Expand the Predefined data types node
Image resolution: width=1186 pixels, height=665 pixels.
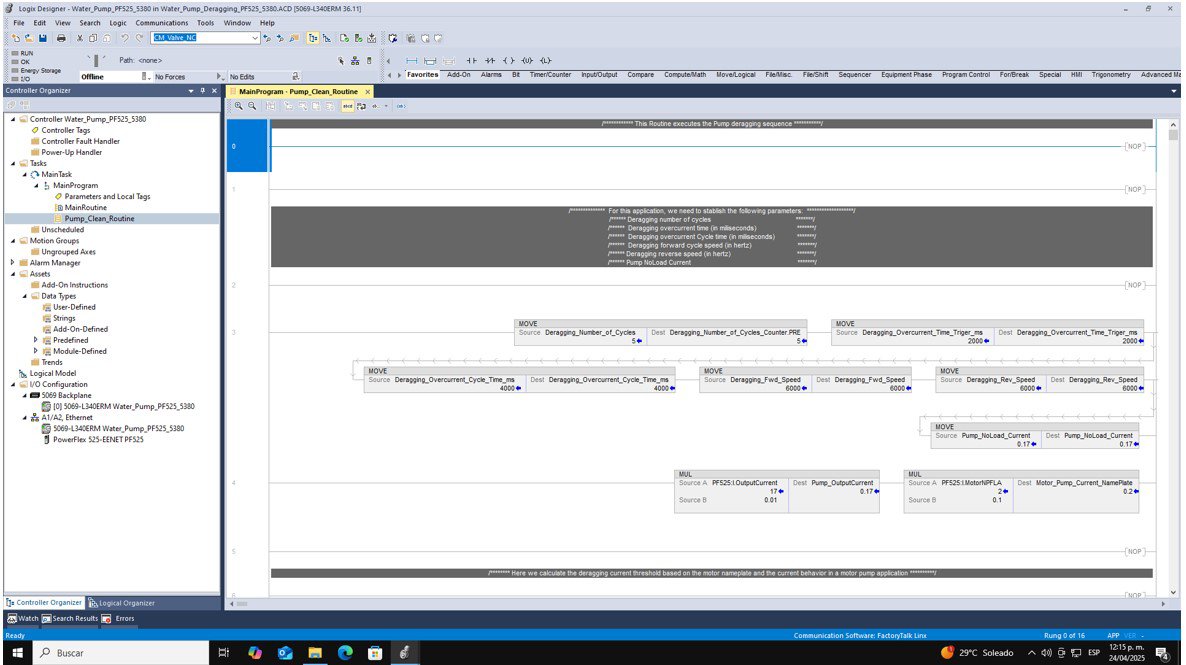36,340
